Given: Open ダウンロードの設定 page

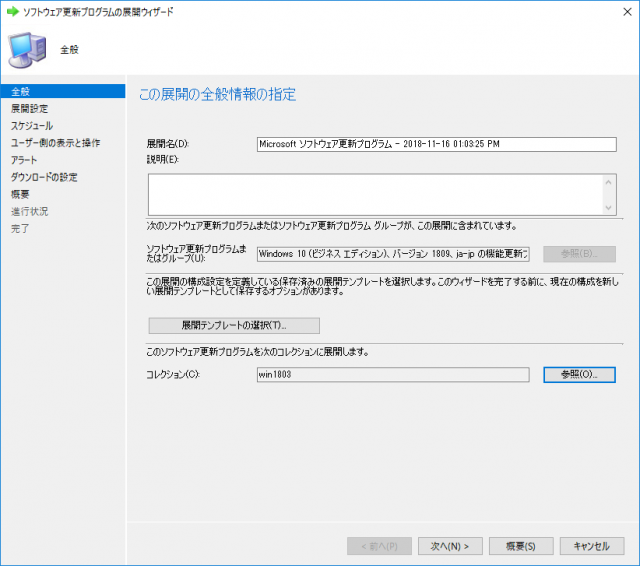Looking at the screenshot, I should (x=44, y=177).
